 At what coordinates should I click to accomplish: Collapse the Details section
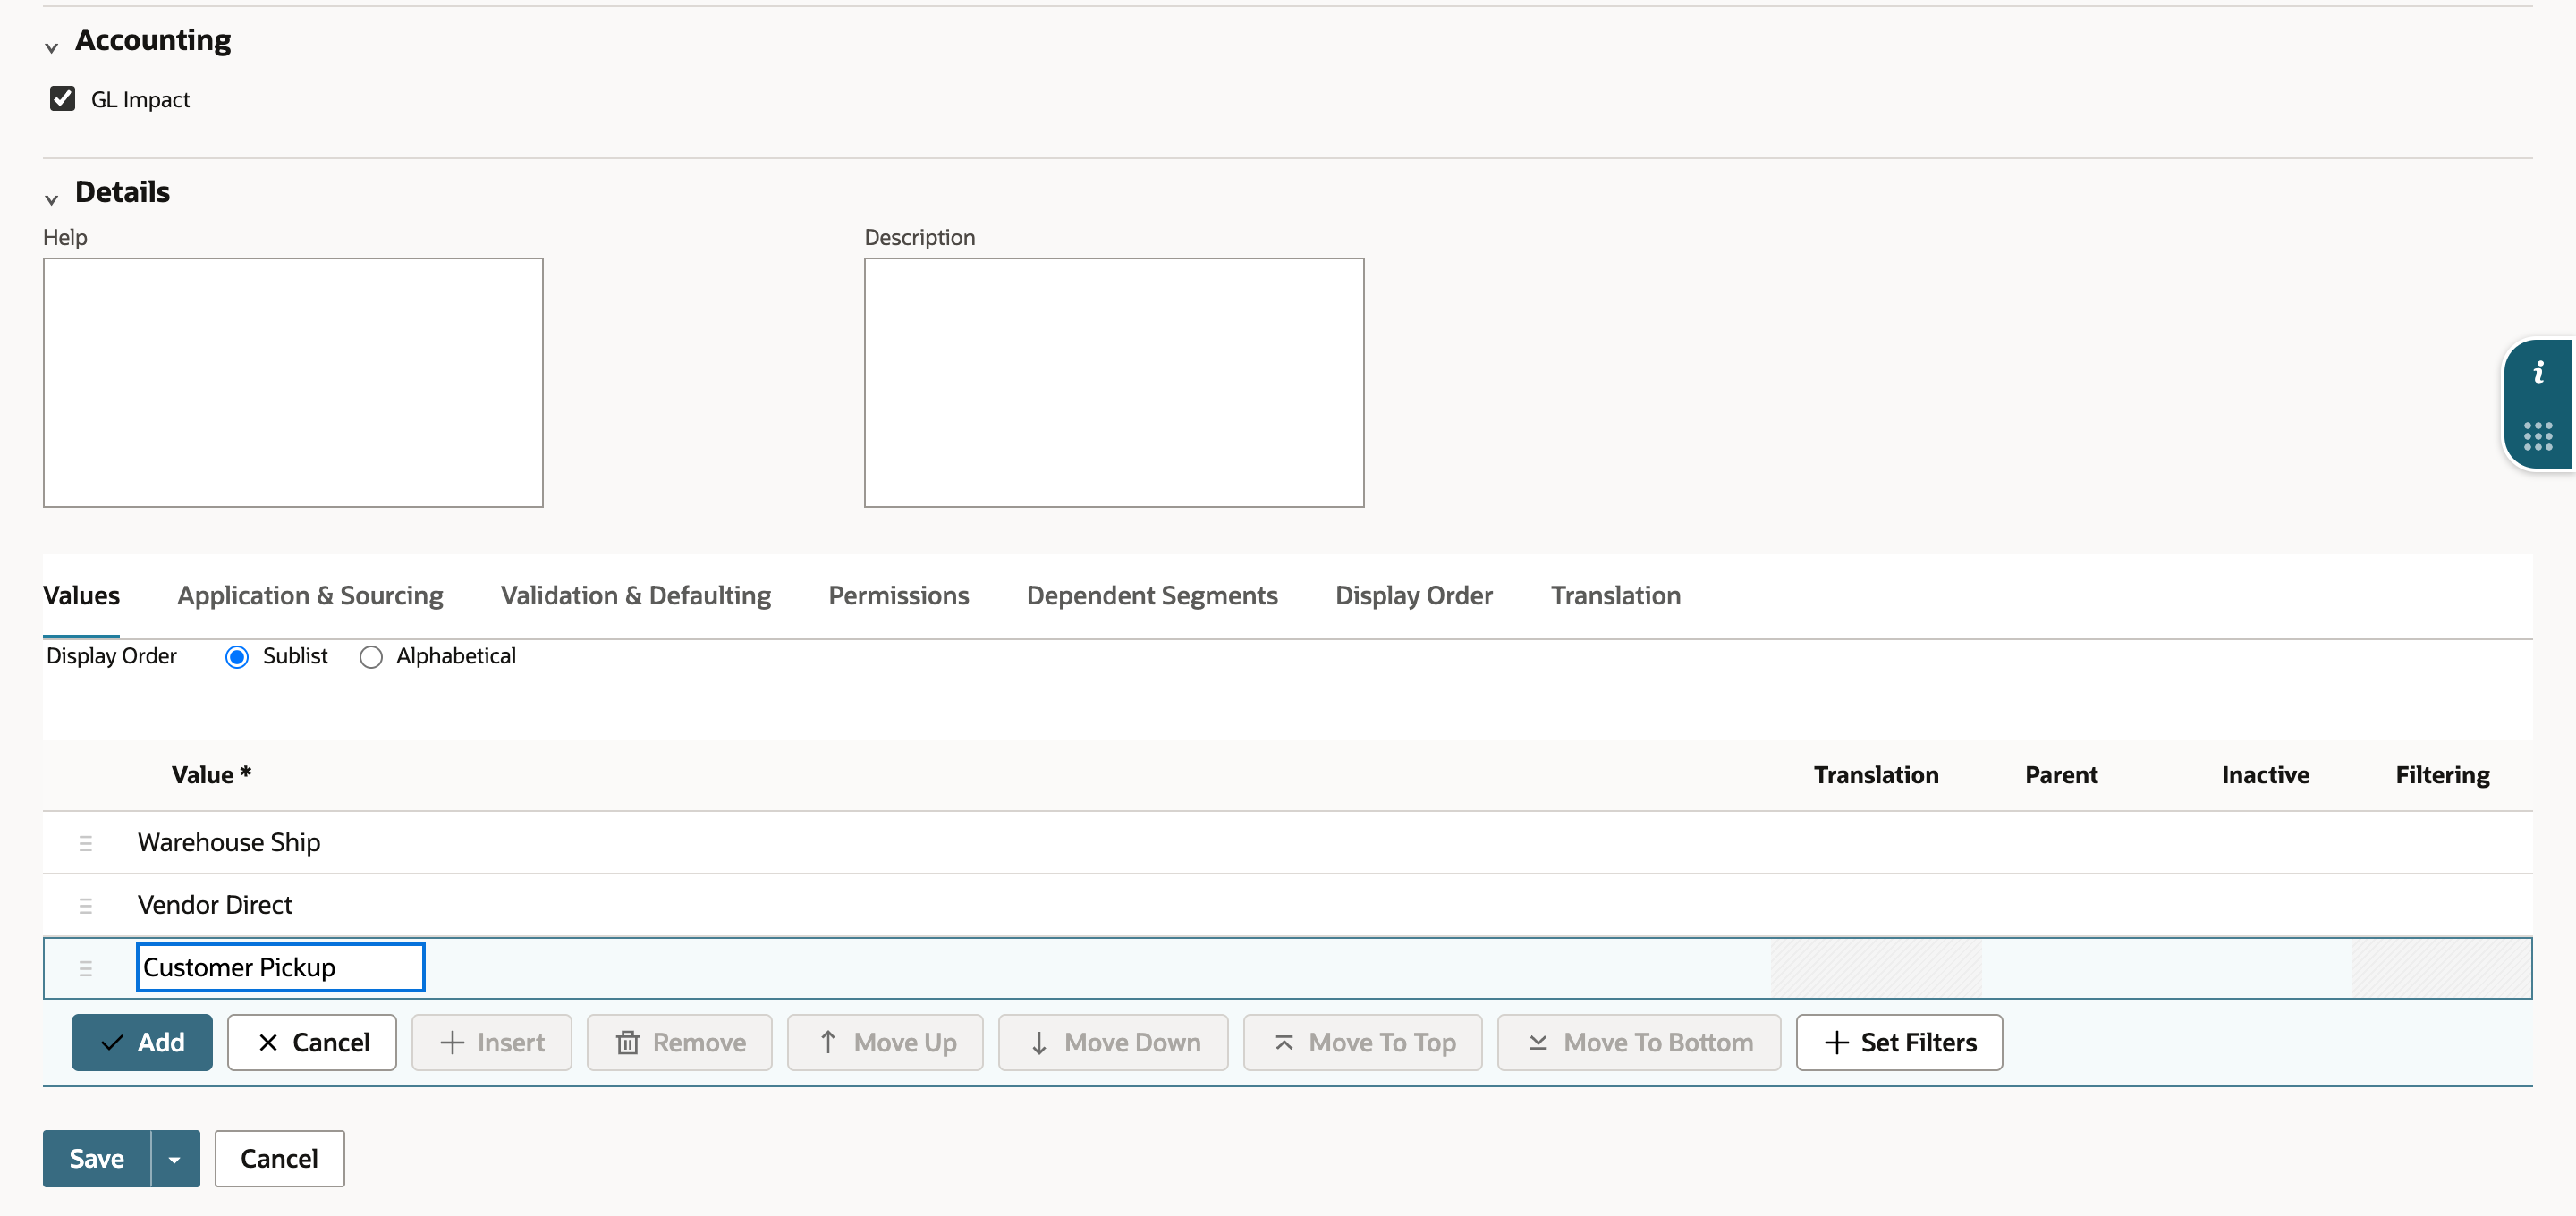(52, 199)
